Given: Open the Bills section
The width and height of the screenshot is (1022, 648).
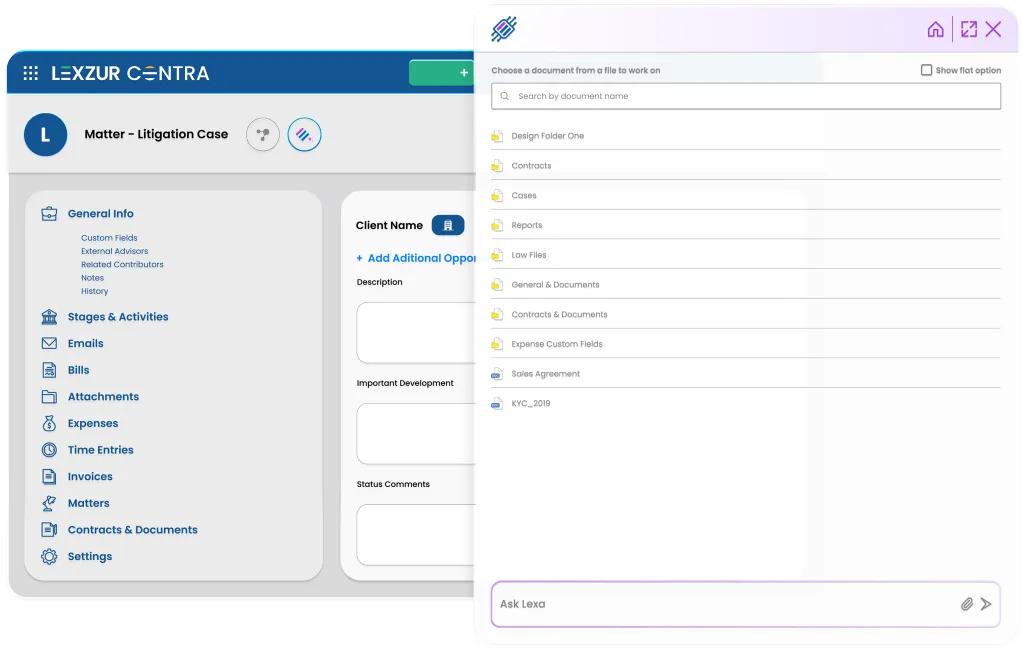Looking at the screenshot, I should tap(78, 370).
